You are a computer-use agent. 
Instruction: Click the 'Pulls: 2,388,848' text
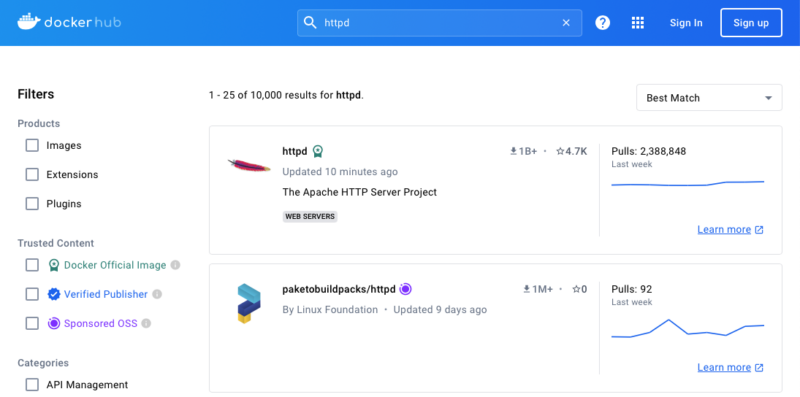[x=648, y=151]
